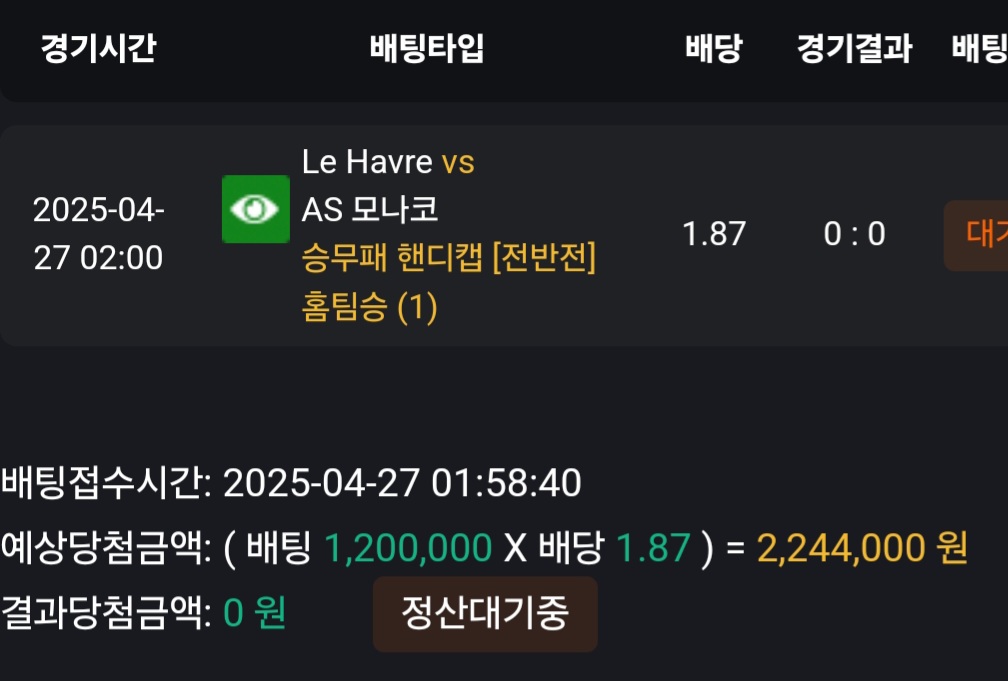Screen dimensions: 1008x681
Task: Select the 배팅타입 column header
Action: (428, 48)
